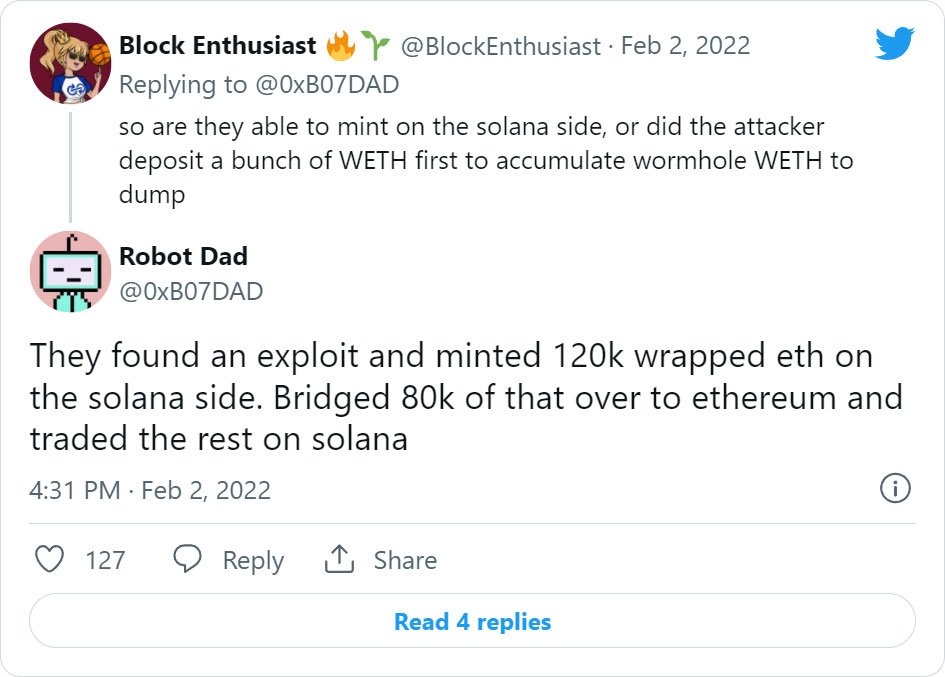This screenshot has width=945, height=677.
Task: Click Block Enthusiast's tweet about wormhole WETH
Action: 485,161
